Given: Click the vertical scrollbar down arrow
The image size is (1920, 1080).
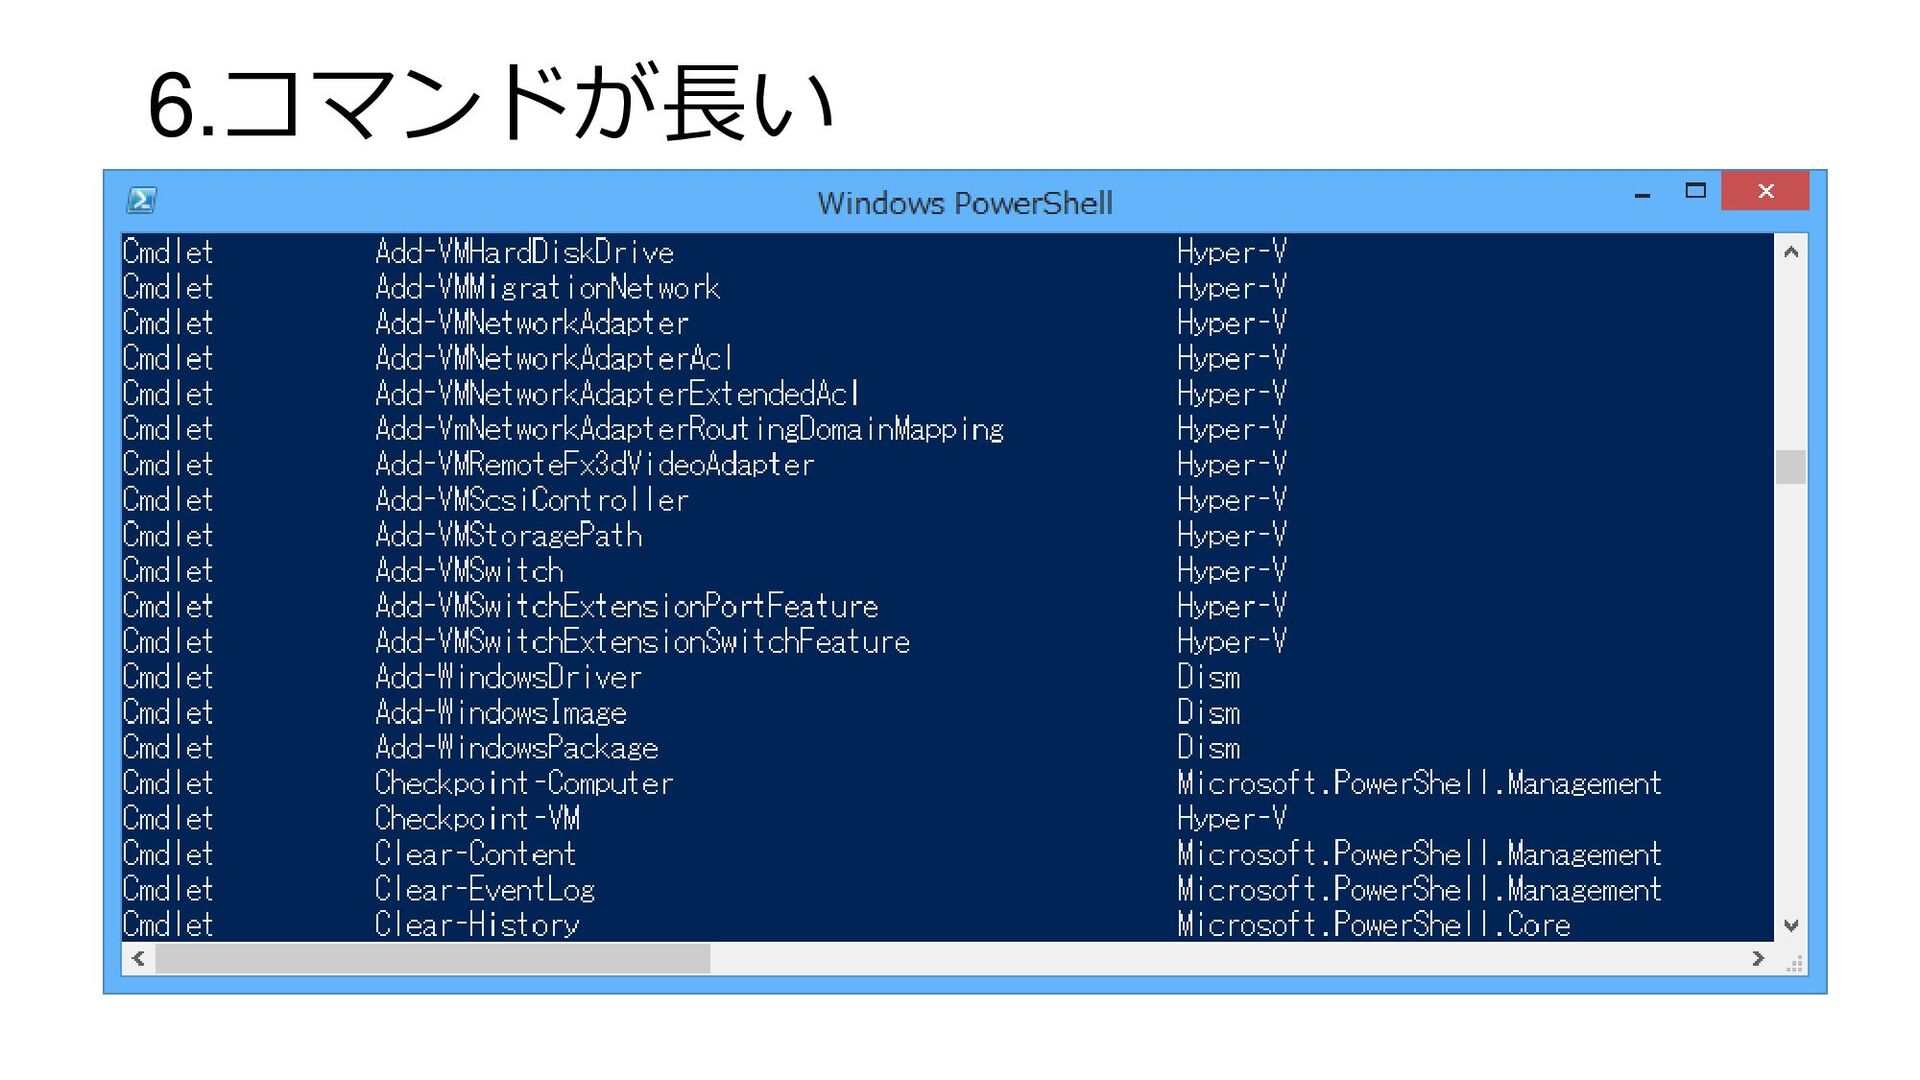Looking at the screenshot, I should coord(1791,926).
